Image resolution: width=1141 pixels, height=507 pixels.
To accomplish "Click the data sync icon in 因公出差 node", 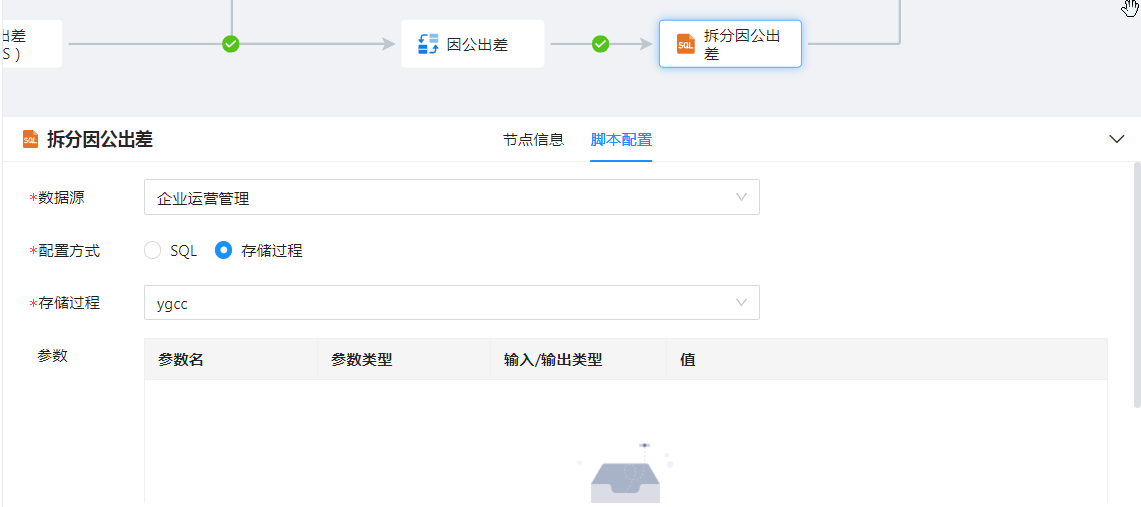I will (428, 44).
